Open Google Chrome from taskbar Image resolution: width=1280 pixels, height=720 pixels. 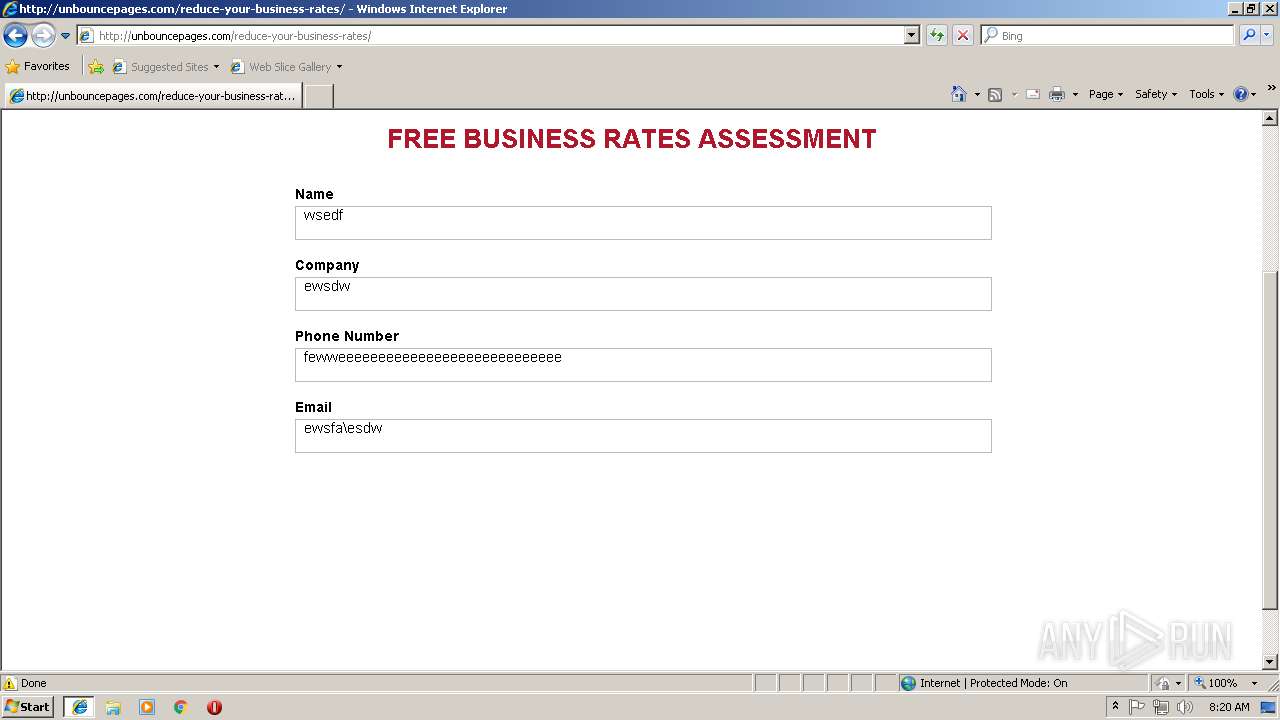[x=181, y=707]
